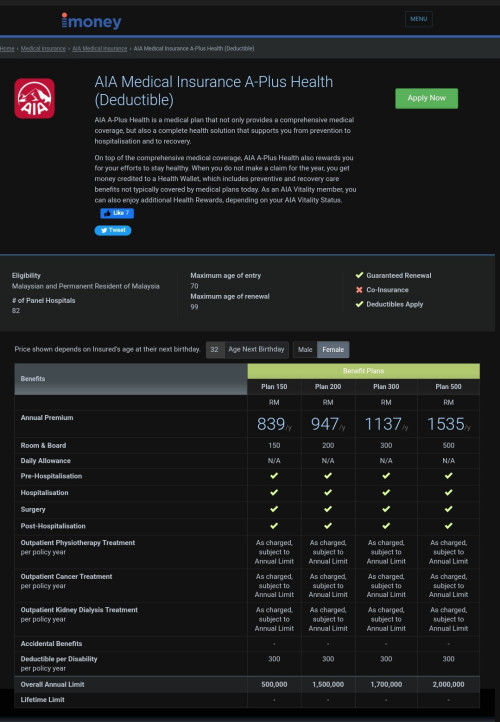This screenshot has width=500, height=722.
Task: Click Hospitalisation checkmark under Plan 200
Action: tap(328, 492)
